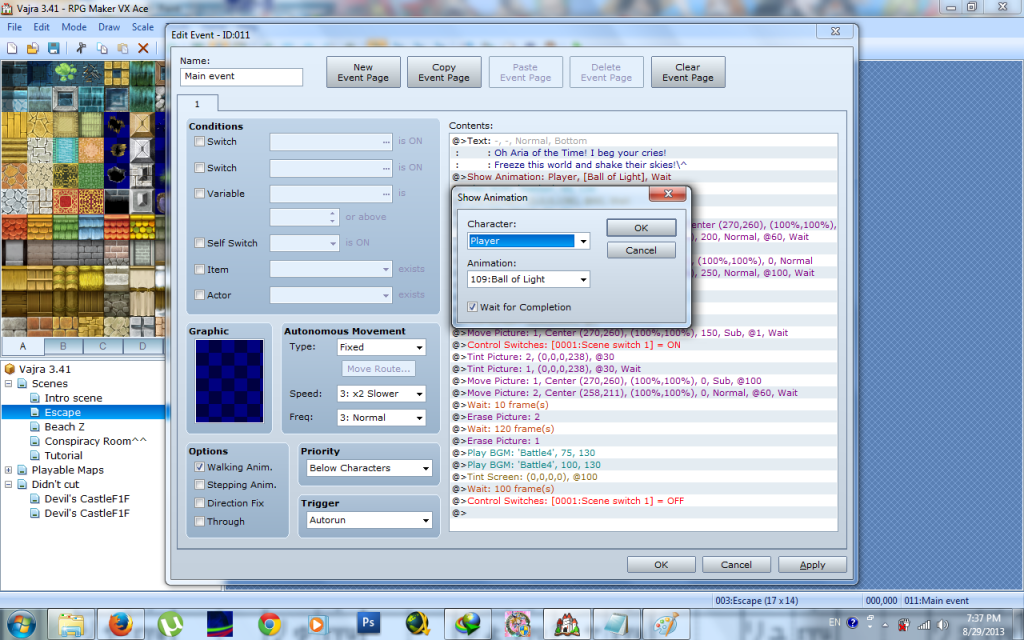Check the Item condition checkbox
This screenshot has width=1024, height=640.
pos(200,269)
